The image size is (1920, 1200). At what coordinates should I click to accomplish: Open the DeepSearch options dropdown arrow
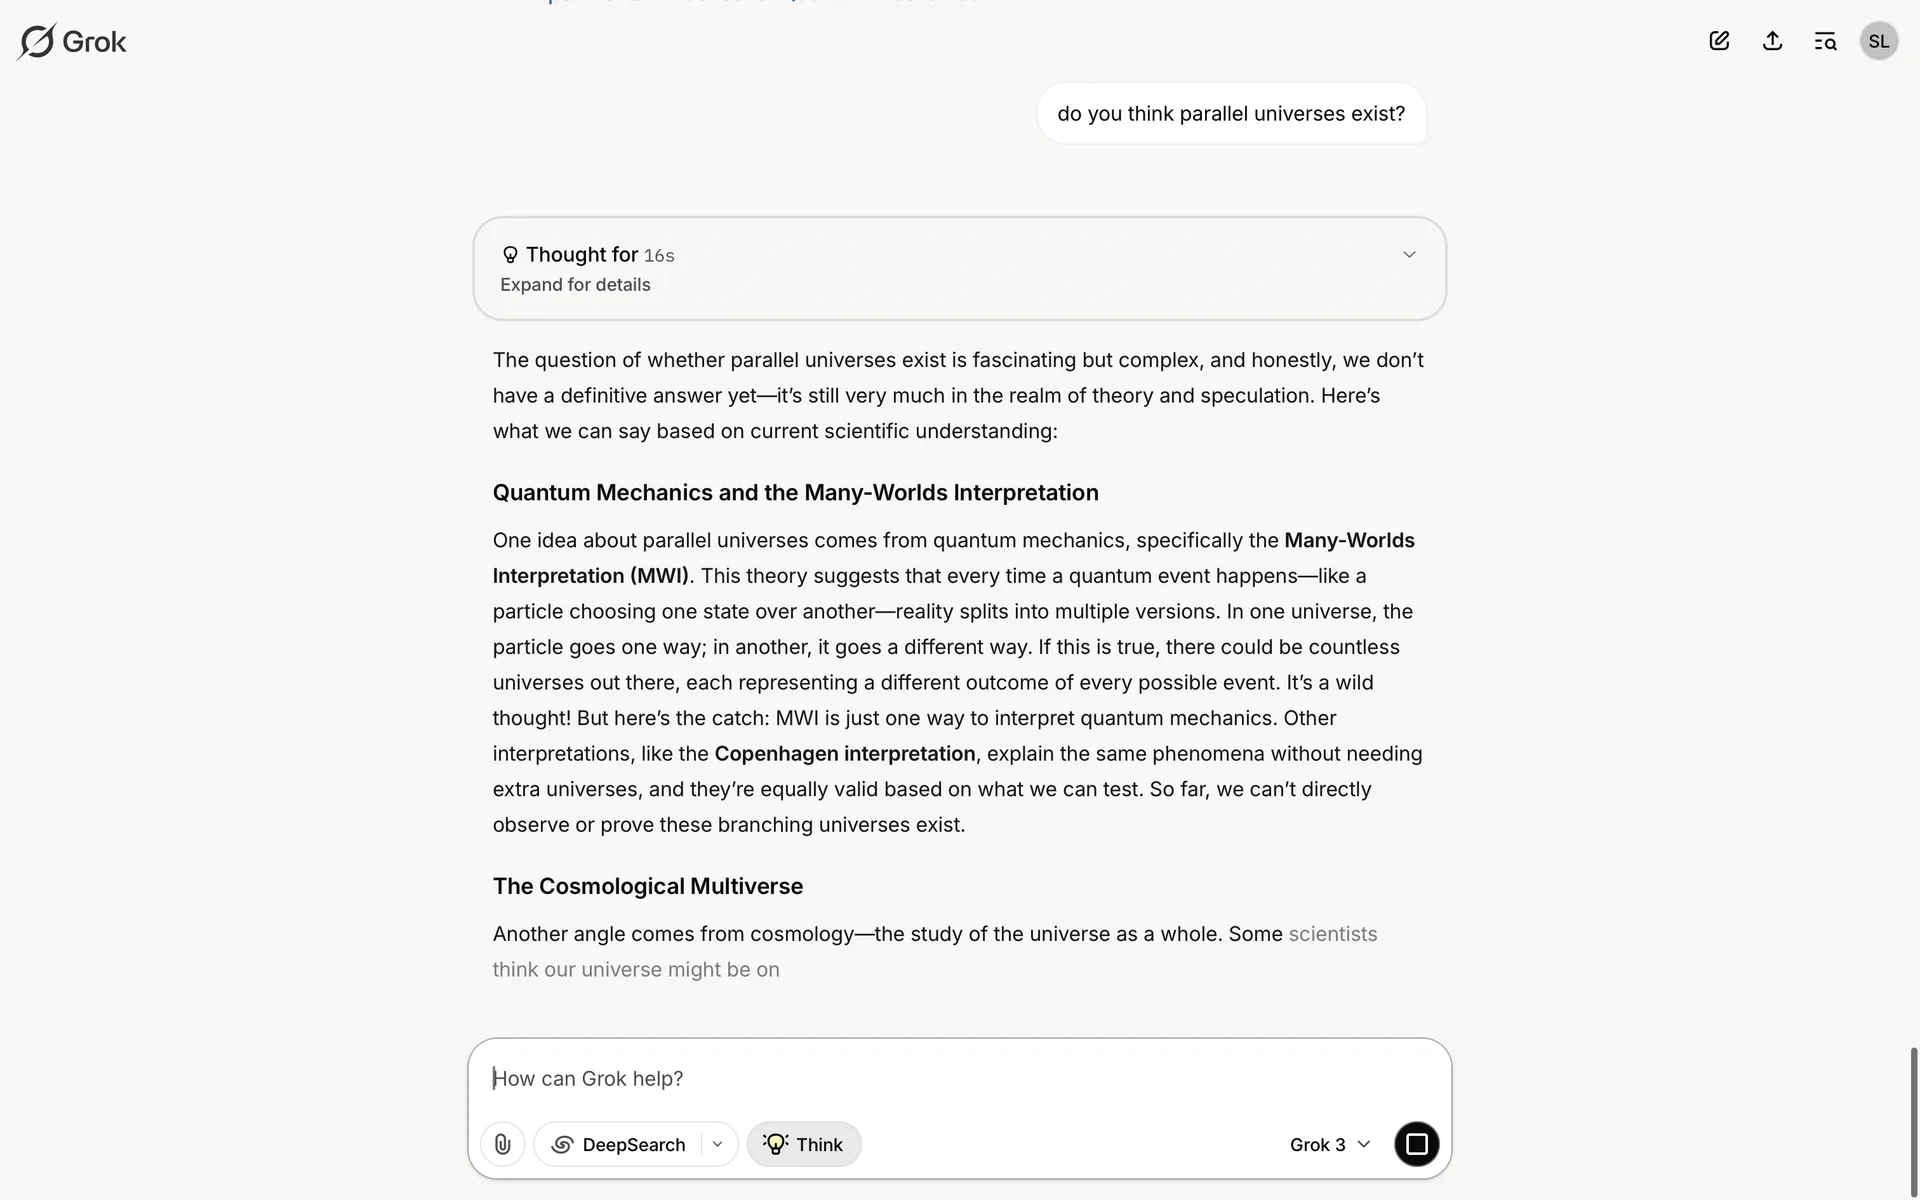(717, 1144)
